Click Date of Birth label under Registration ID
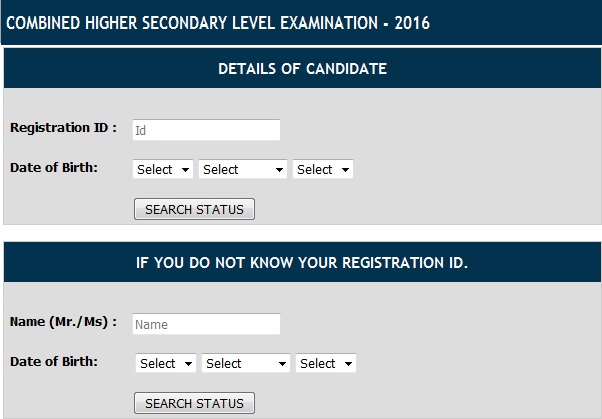602x419 pixels. 54,167
